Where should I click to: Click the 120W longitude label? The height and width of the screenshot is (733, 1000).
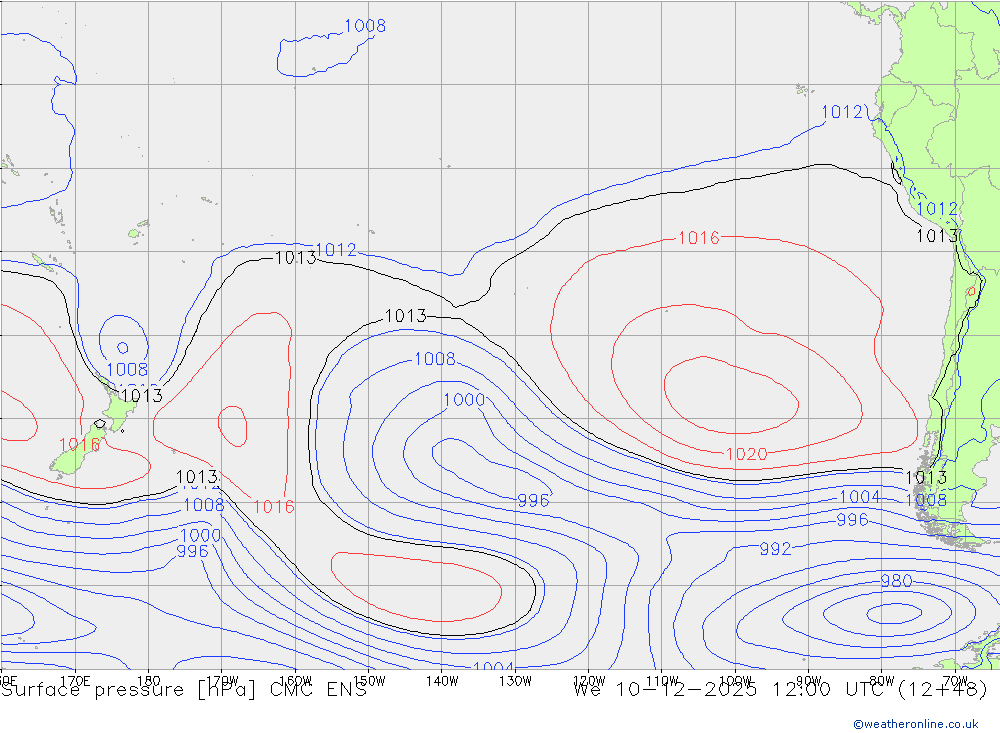point(589,681)
